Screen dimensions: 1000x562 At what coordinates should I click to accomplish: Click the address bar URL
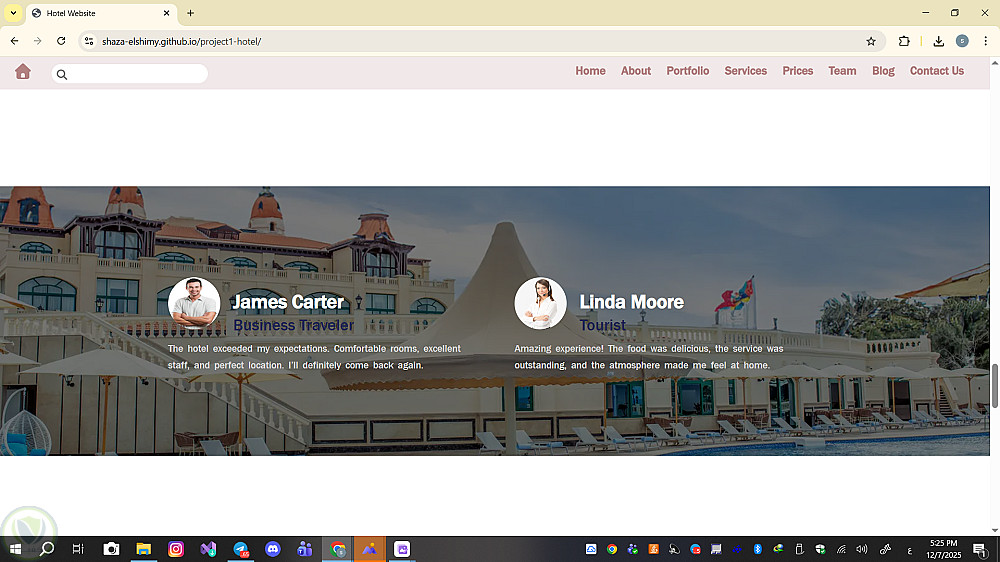point(182,41)
